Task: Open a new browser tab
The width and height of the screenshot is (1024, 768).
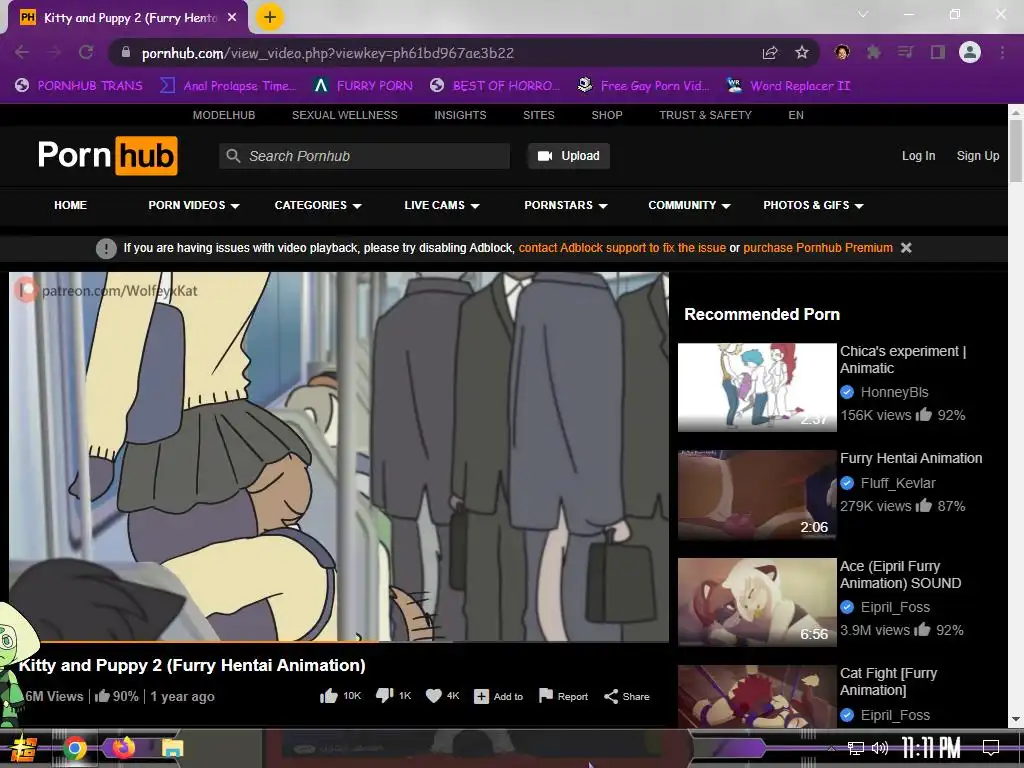Action: click(x=270, y=17)
